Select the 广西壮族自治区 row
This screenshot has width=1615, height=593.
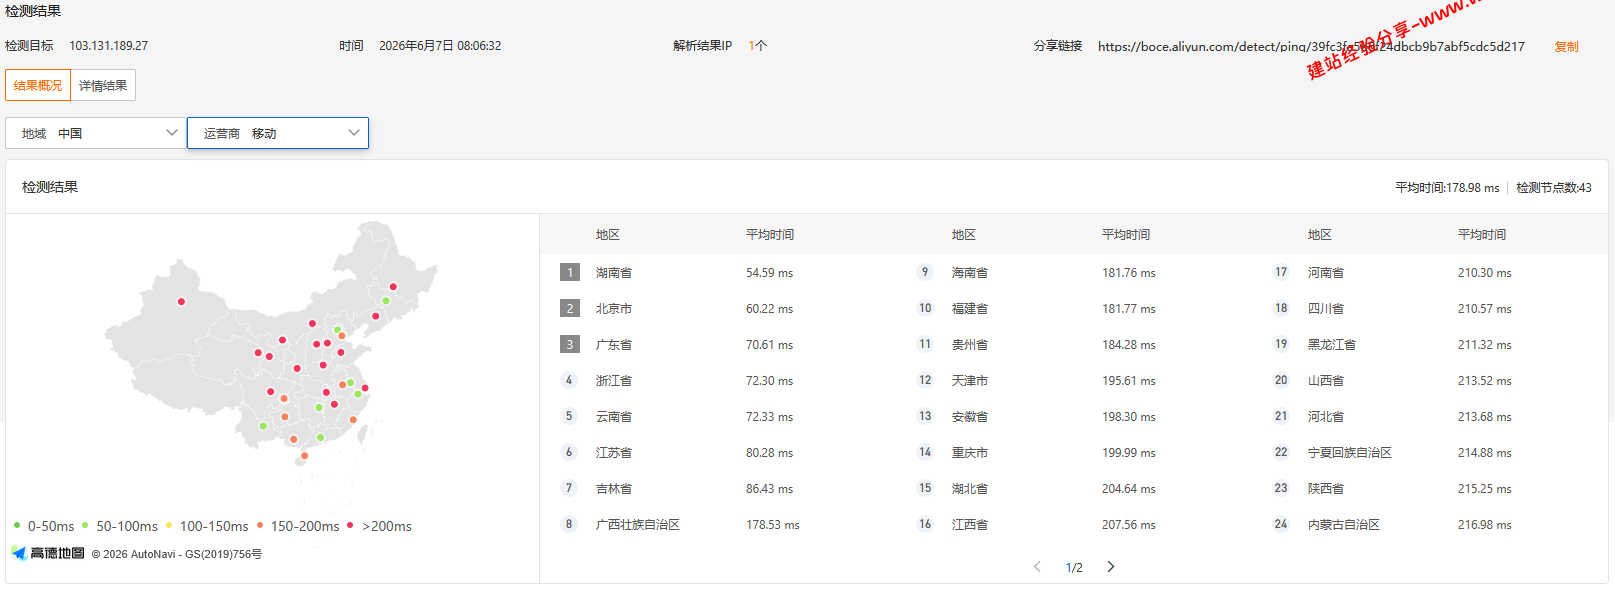pos(718,524)
